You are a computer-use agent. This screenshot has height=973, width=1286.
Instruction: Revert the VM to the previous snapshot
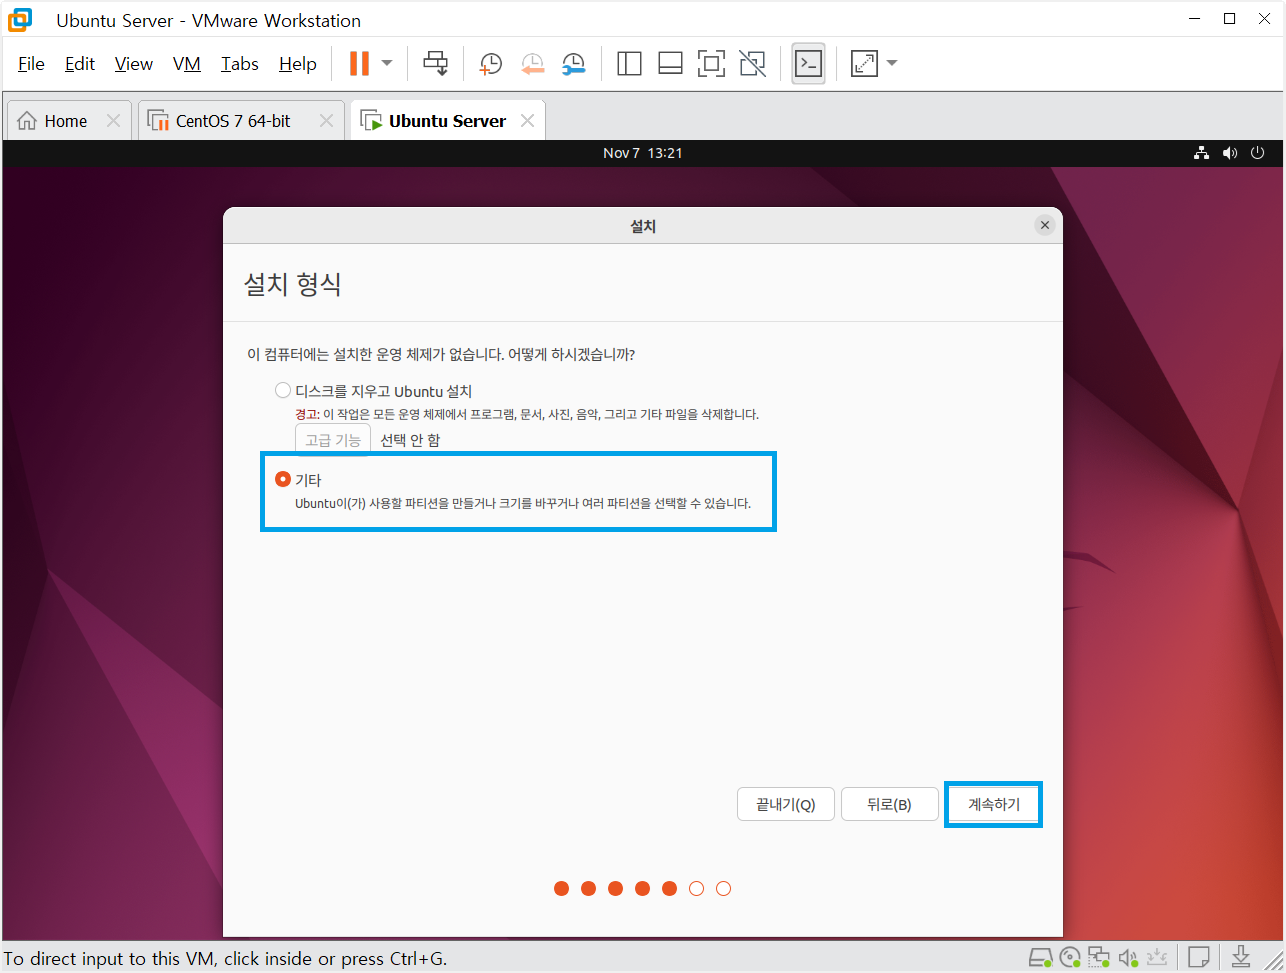tap(532, 64)
